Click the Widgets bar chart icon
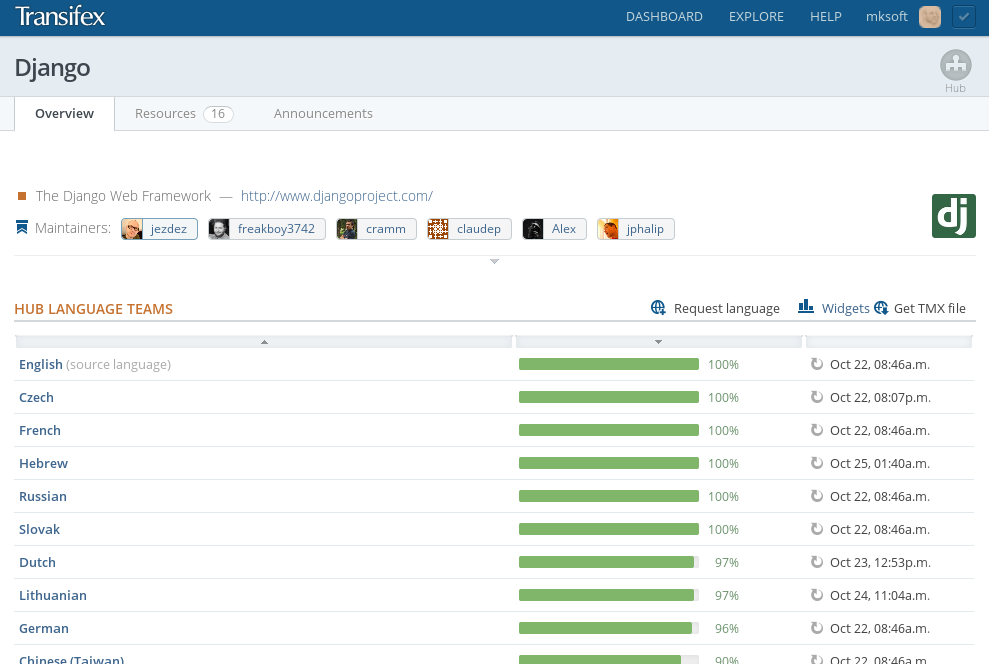This screenshot has width=989, height=664. pos(806,306)
